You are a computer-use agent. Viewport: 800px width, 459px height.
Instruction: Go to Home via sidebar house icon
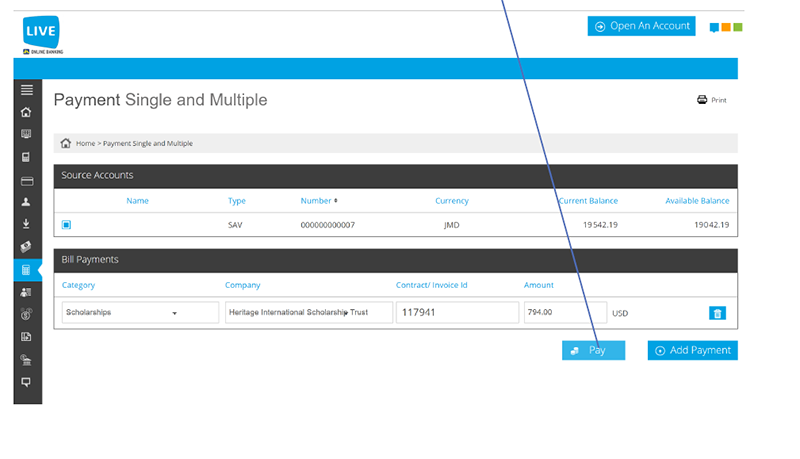coord(26,112)
